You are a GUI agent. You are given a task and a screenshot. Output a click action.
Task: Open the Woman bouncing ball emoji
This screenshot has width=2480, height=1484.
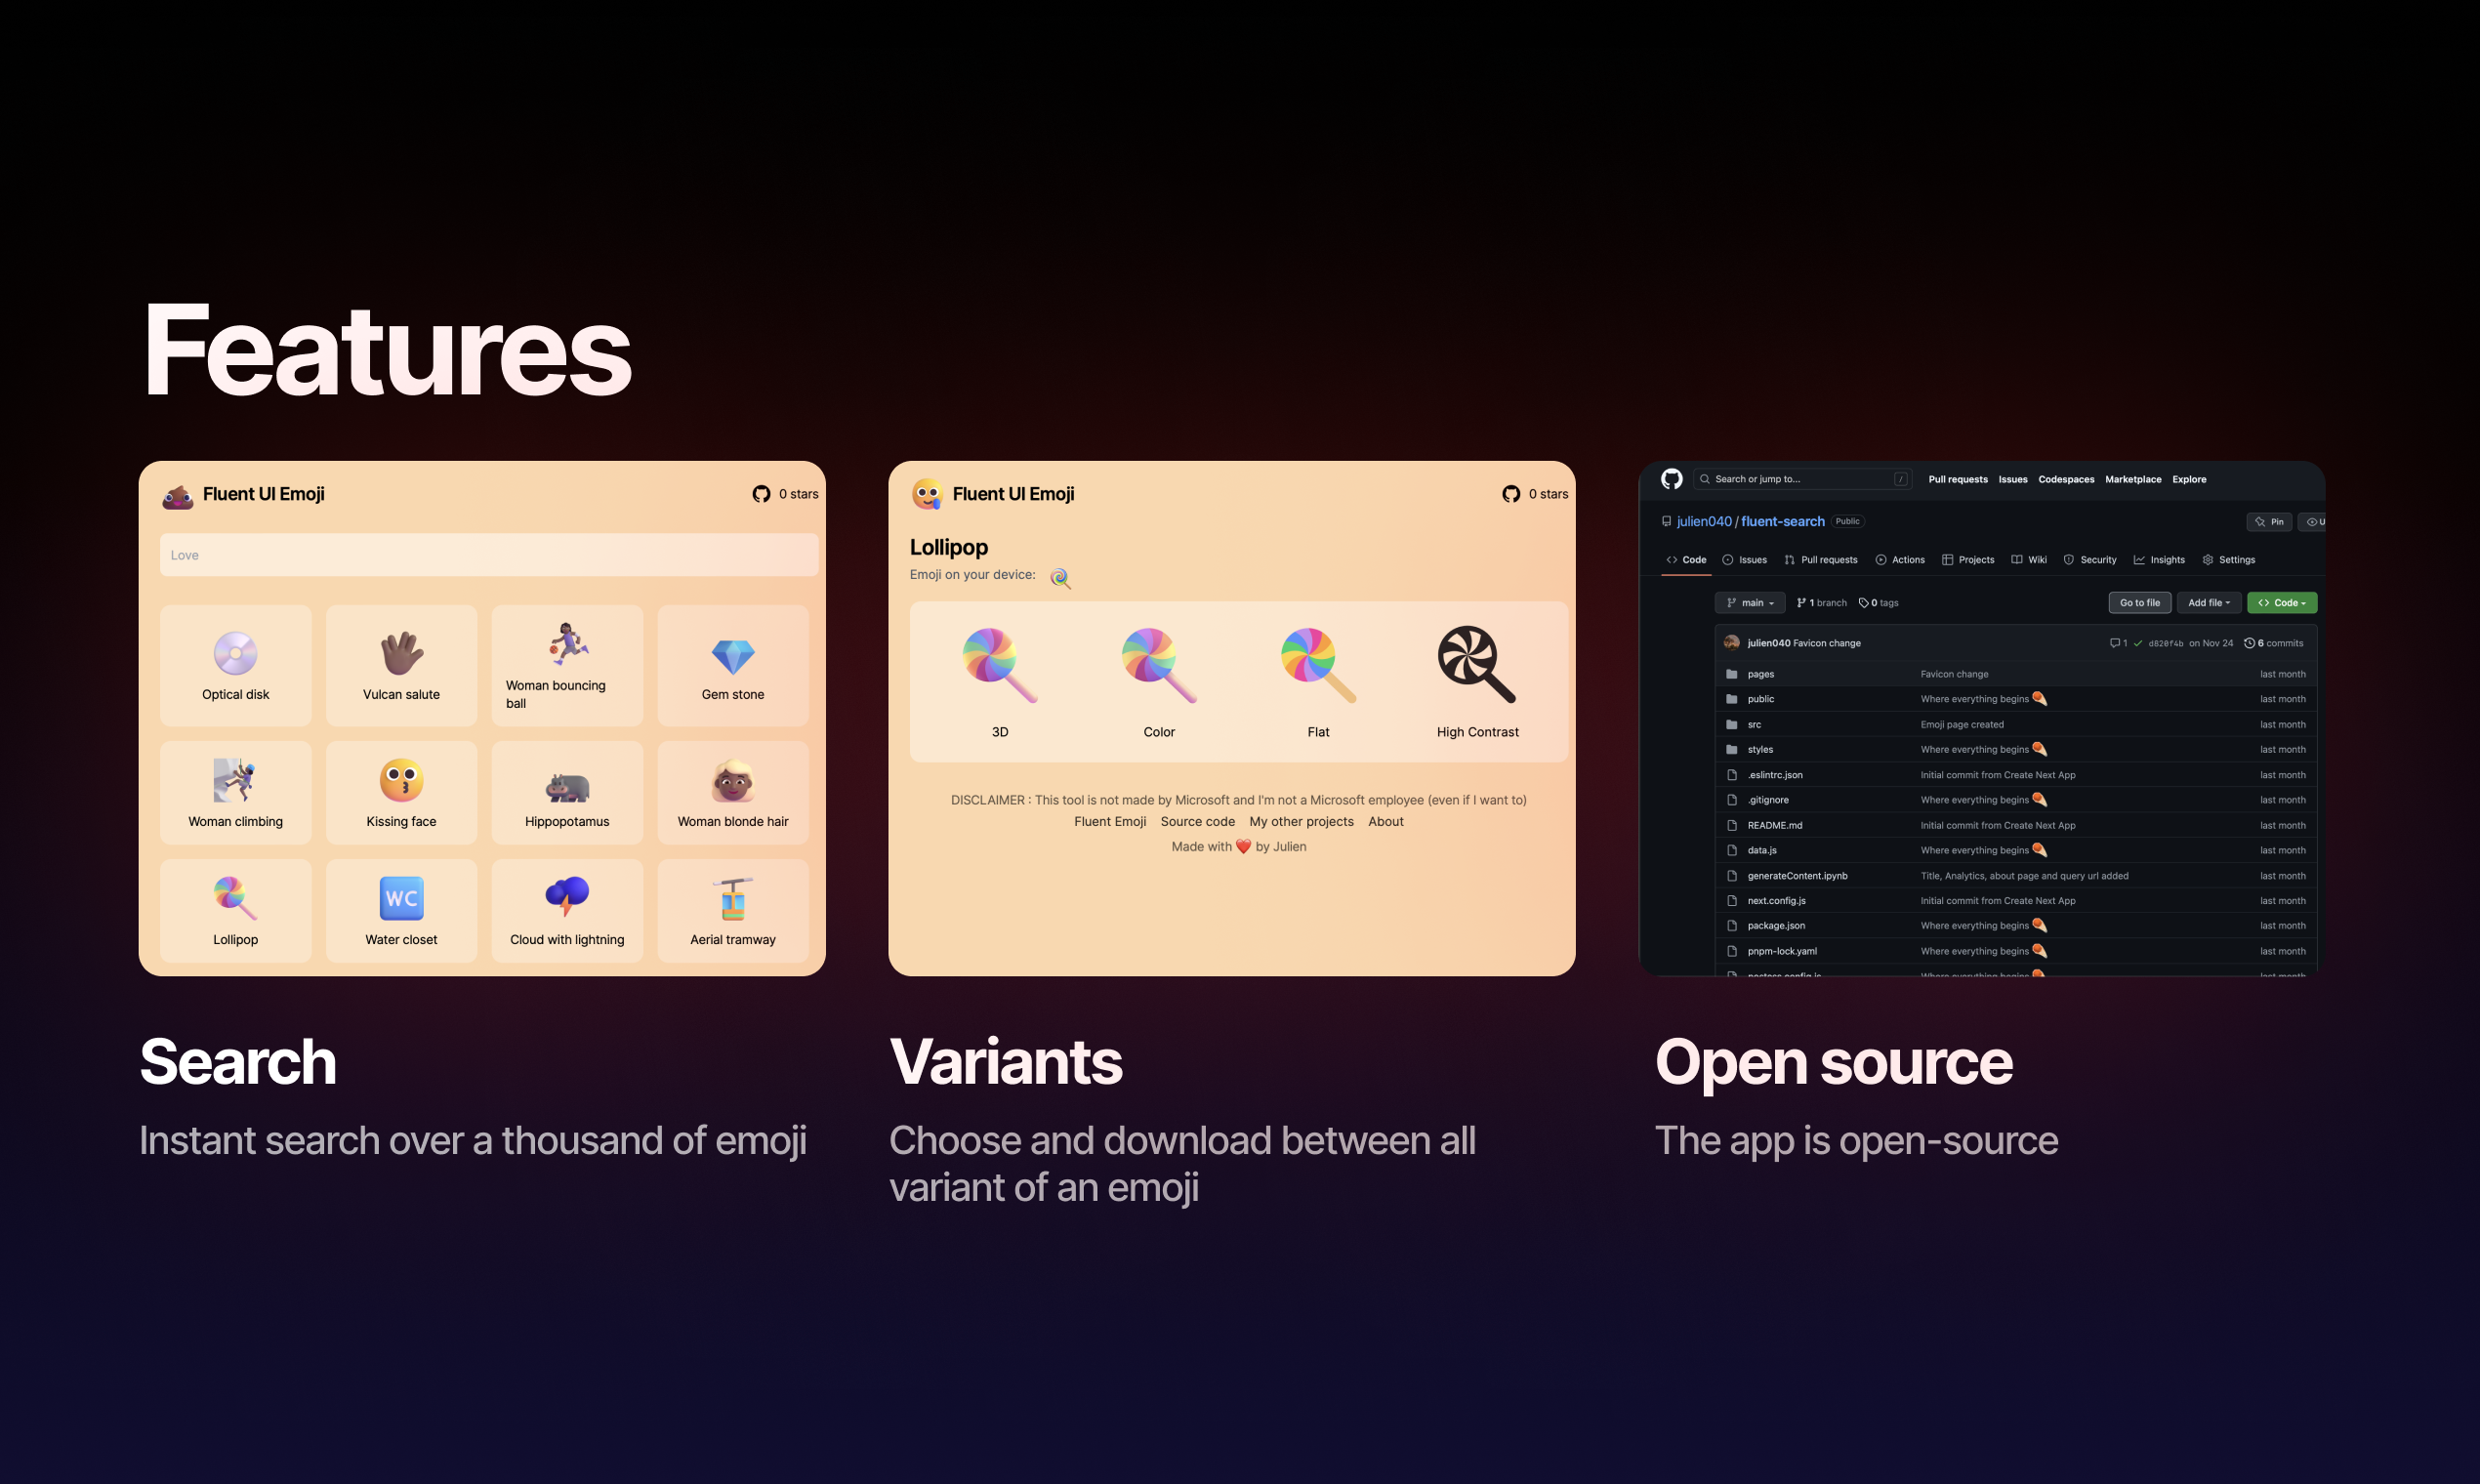pyautogui.click(x=567, y=665)
